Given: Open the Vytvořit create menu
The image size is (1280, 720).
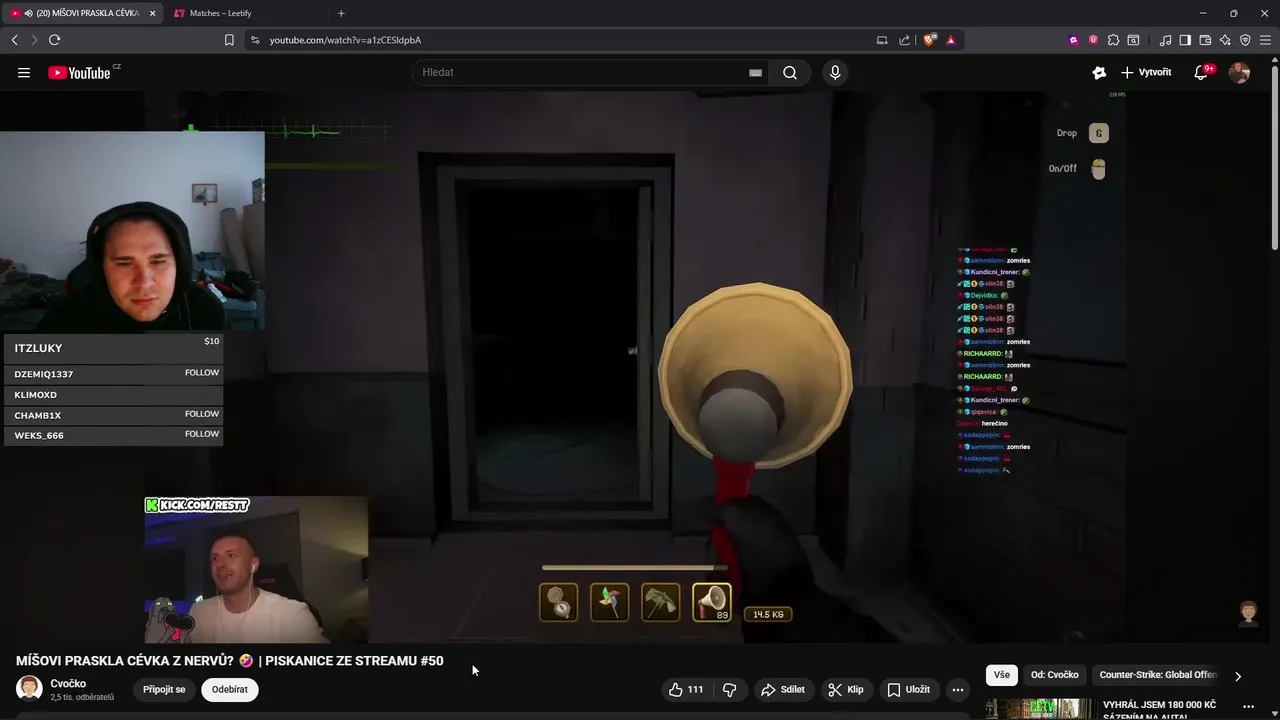Looking at the screenshot, I should (1146, 72).
